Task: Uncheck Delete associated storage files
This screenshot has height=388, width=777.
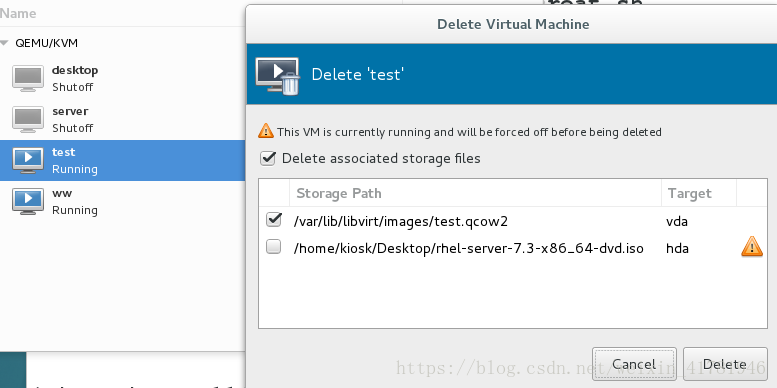Action: coord(268,159)
